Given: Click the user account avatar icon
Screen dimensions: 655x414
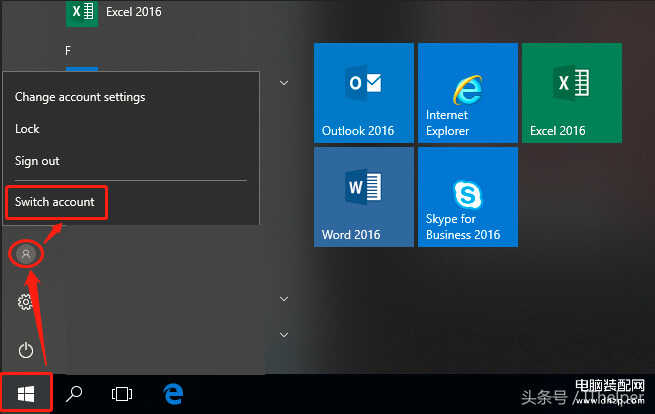Looking at the screenshot, I should pos(26,254).
